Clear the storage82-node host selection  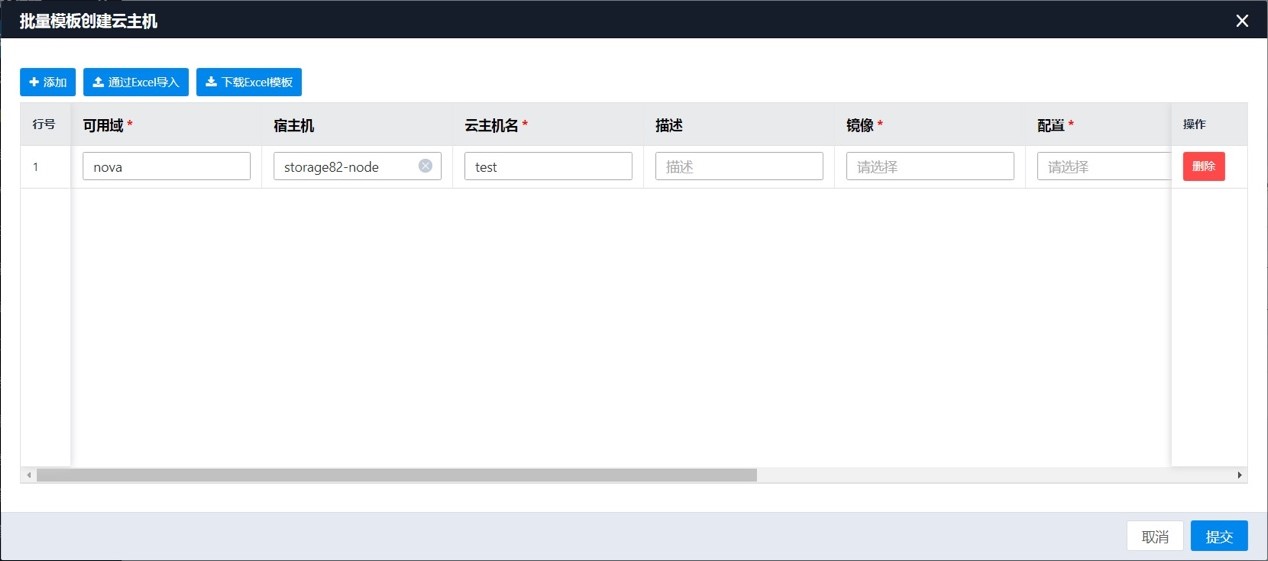[x=425, y=166]
